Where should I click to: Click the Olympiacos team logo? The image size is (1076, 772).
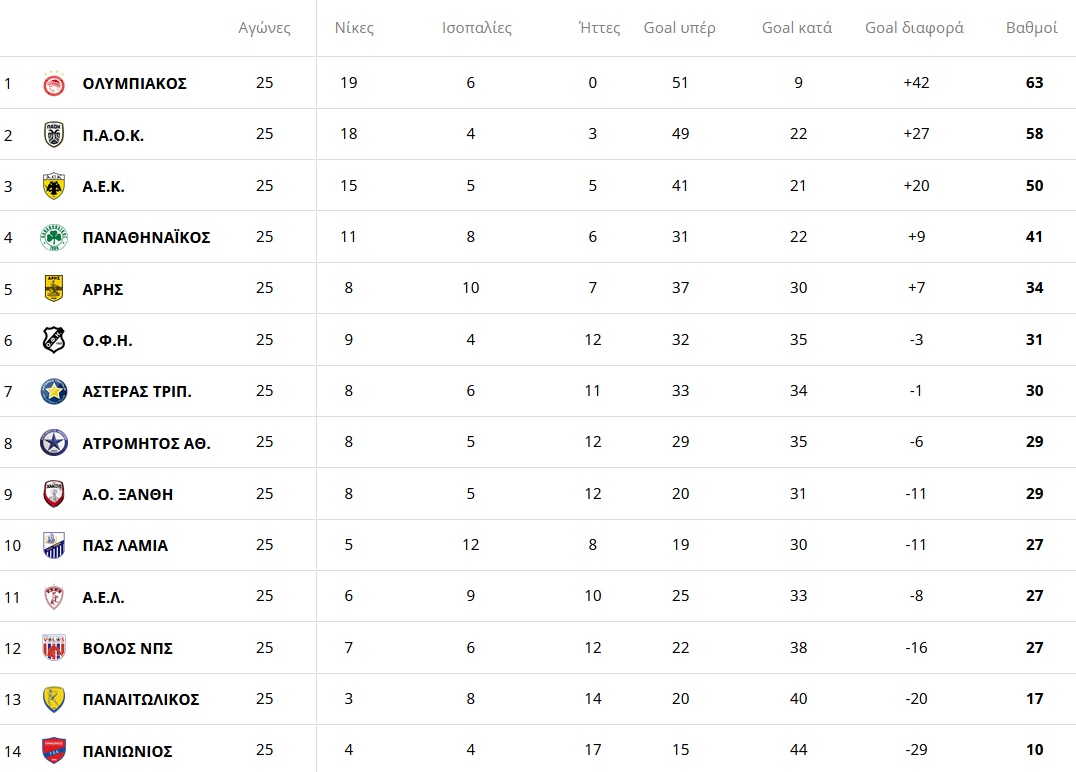54,84
